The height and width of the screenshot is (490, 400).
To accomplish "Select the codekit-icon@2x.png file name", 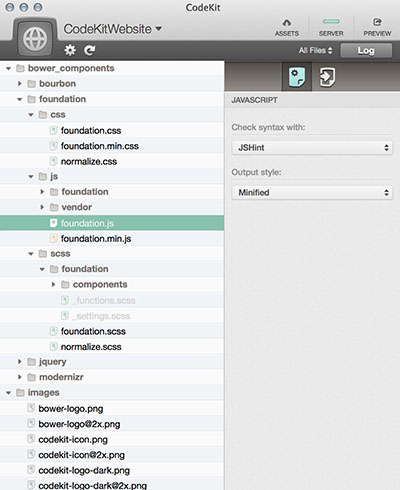I will (81, 455).
